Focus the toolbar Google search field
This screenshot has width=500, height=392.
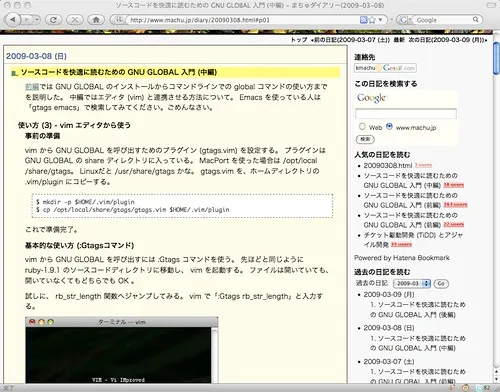[442, 20]
